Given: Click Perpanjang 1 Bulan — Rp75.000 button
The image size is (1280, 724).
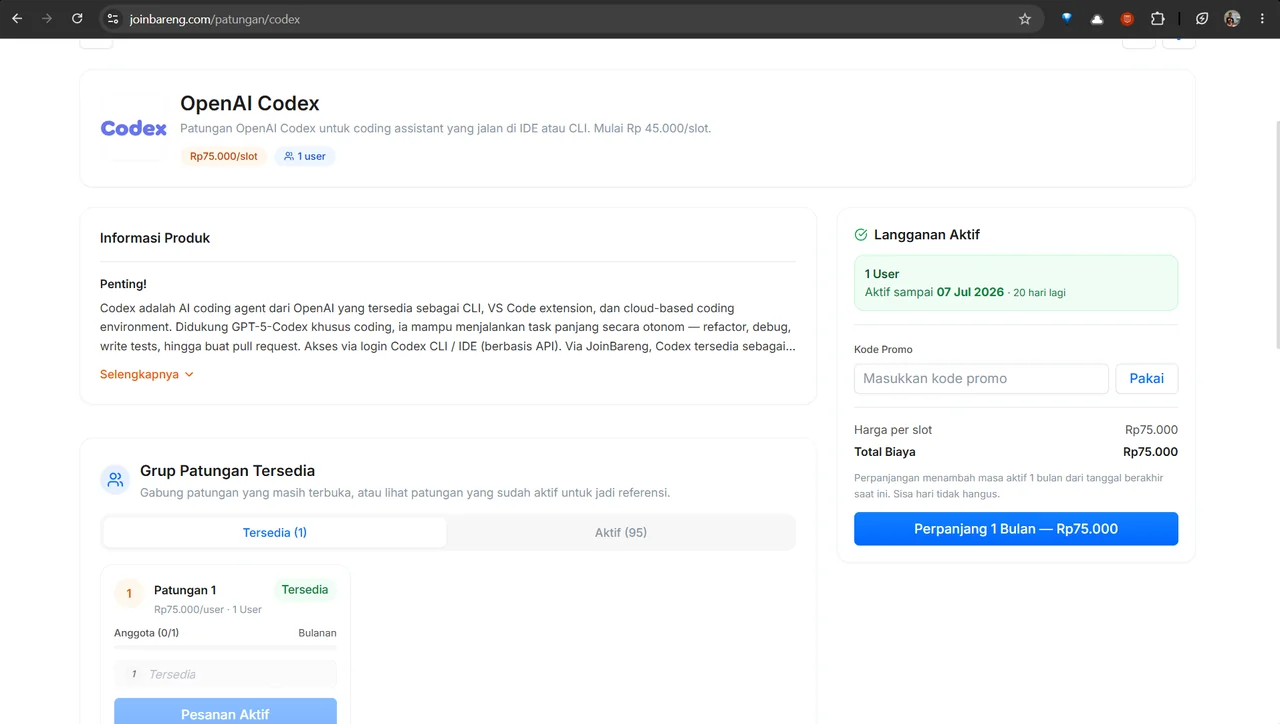Looking at the screenshot, I should 1016,529.
